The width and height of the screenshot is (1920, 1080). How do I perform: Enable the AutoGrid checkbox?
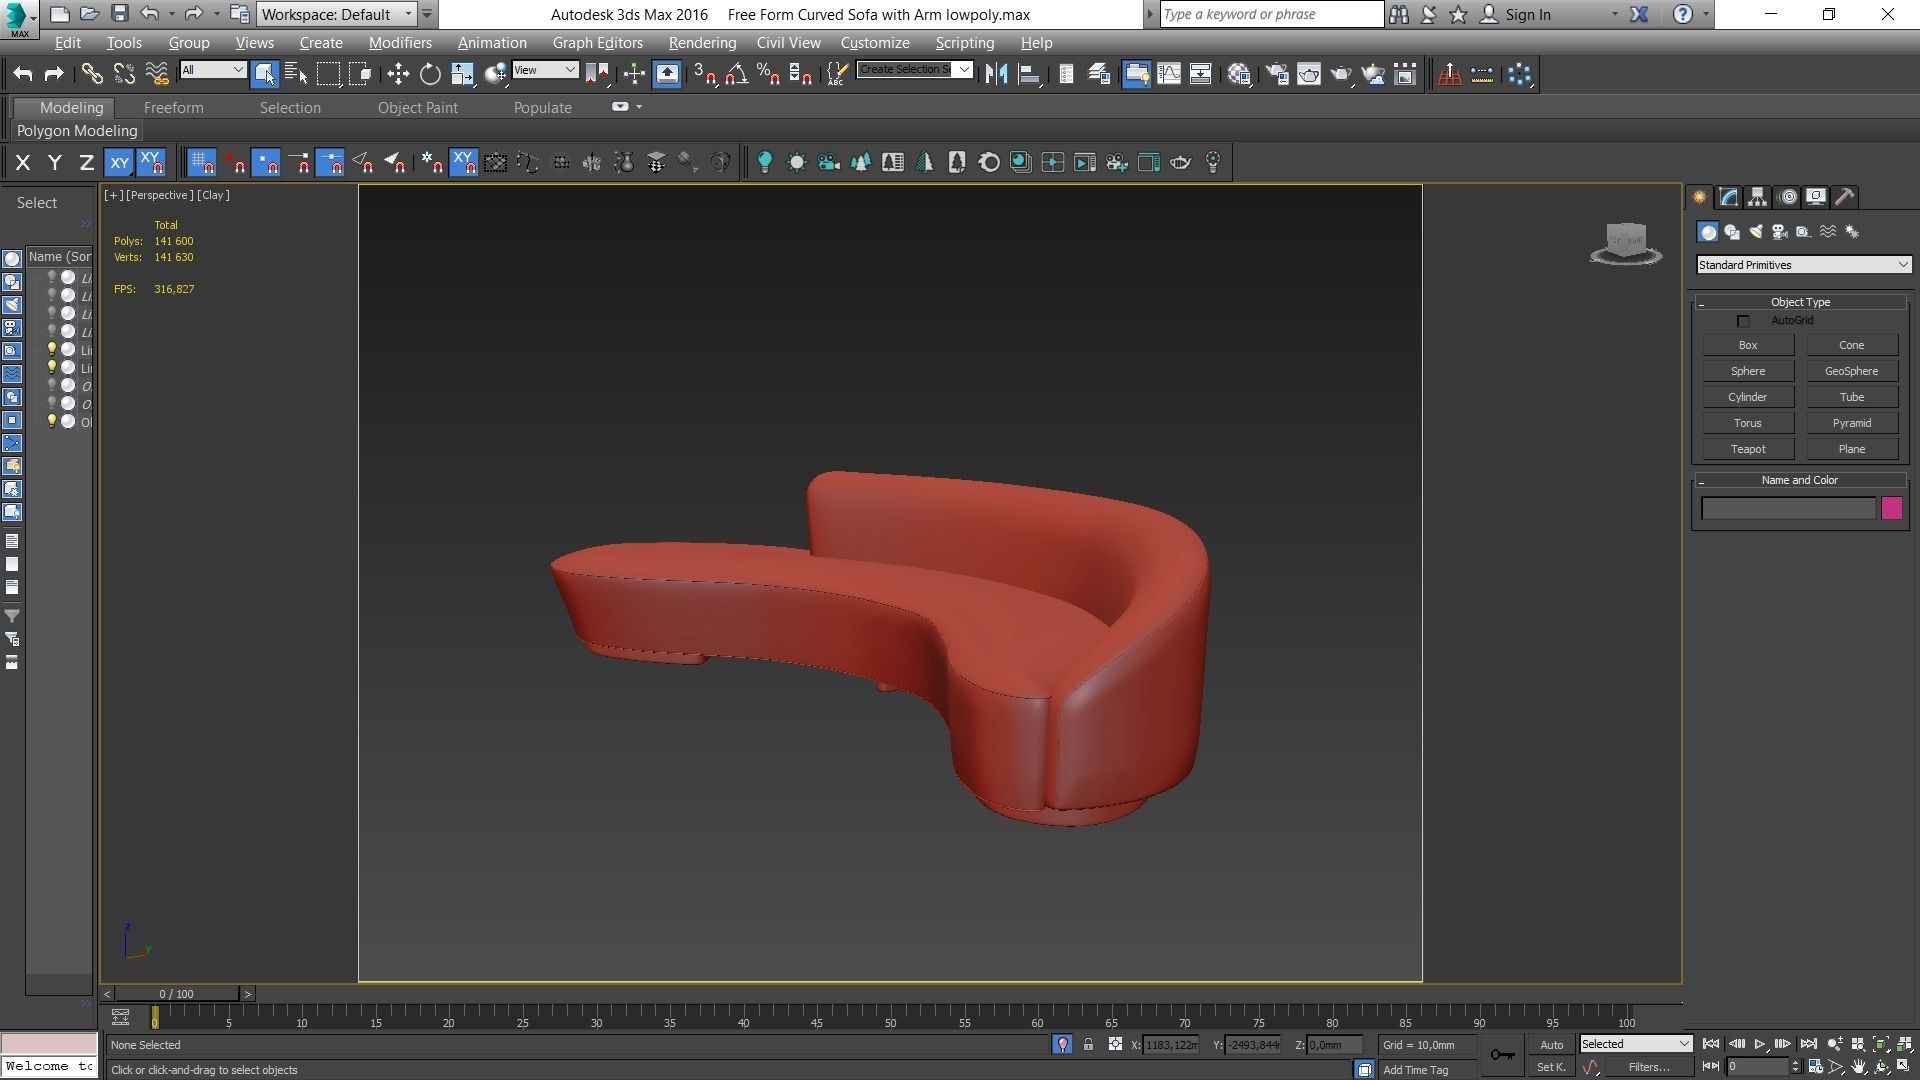pos(1743,321)
